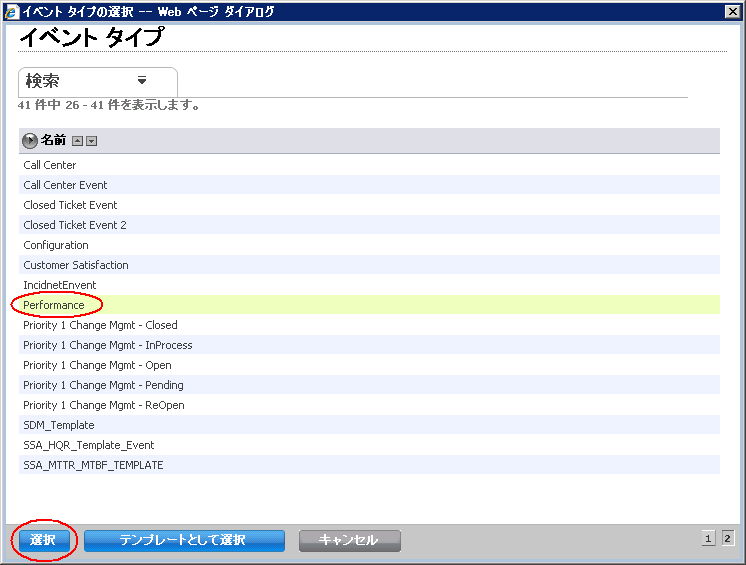The height and width of the screenshot is (565, 746).
Task: Click the Internet Explorer icon in title bar
Action: pos(11,11)
